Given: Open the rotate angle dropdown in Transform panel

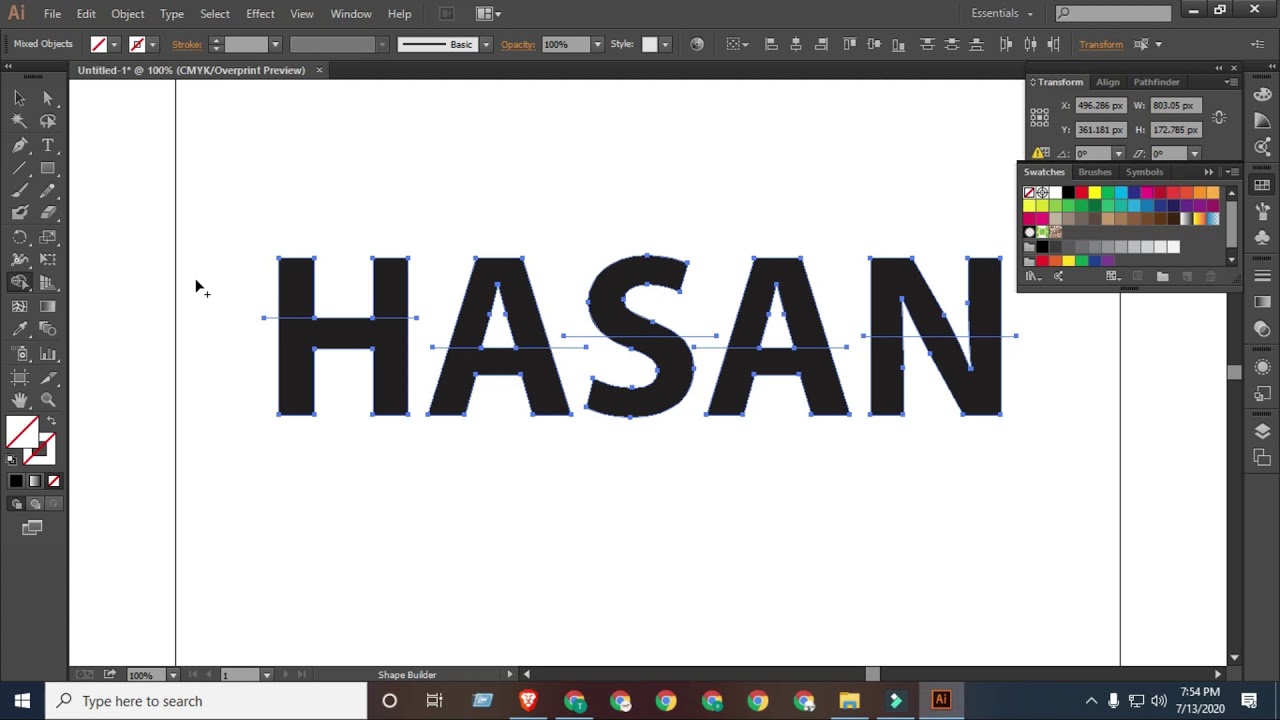Looking at the screenshot, I should (1118, 153).
